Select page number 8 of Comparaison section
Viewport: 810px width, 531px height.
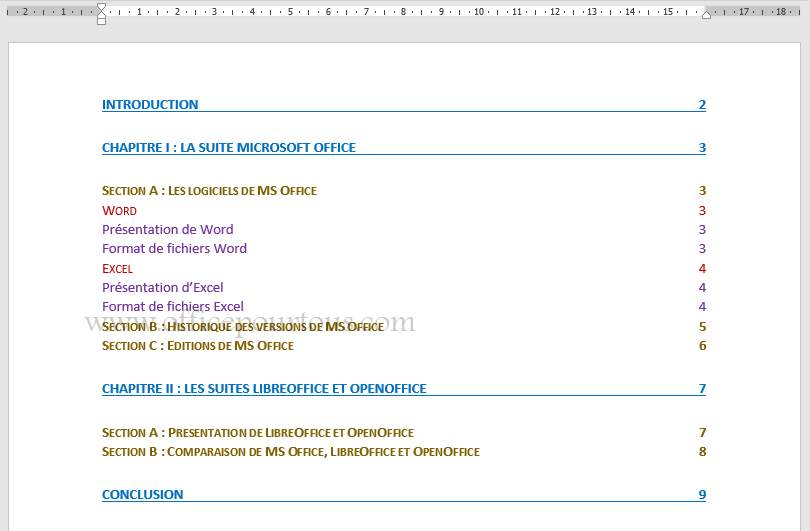coord(702,451)
